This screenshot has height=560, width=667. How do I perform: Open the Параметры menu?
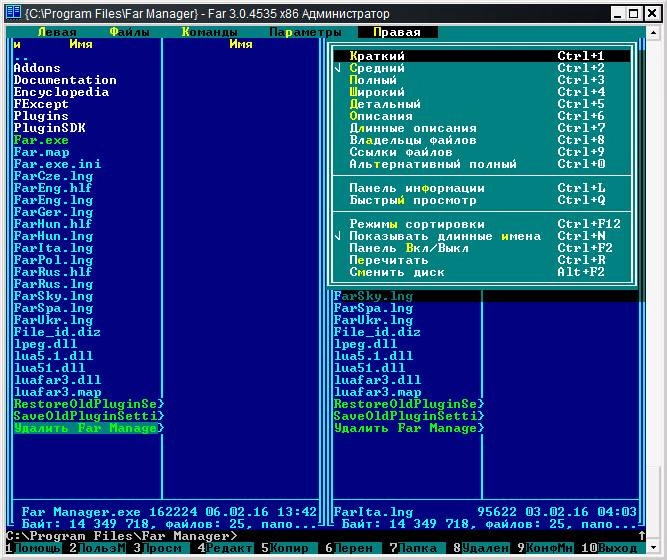[305, 32]
